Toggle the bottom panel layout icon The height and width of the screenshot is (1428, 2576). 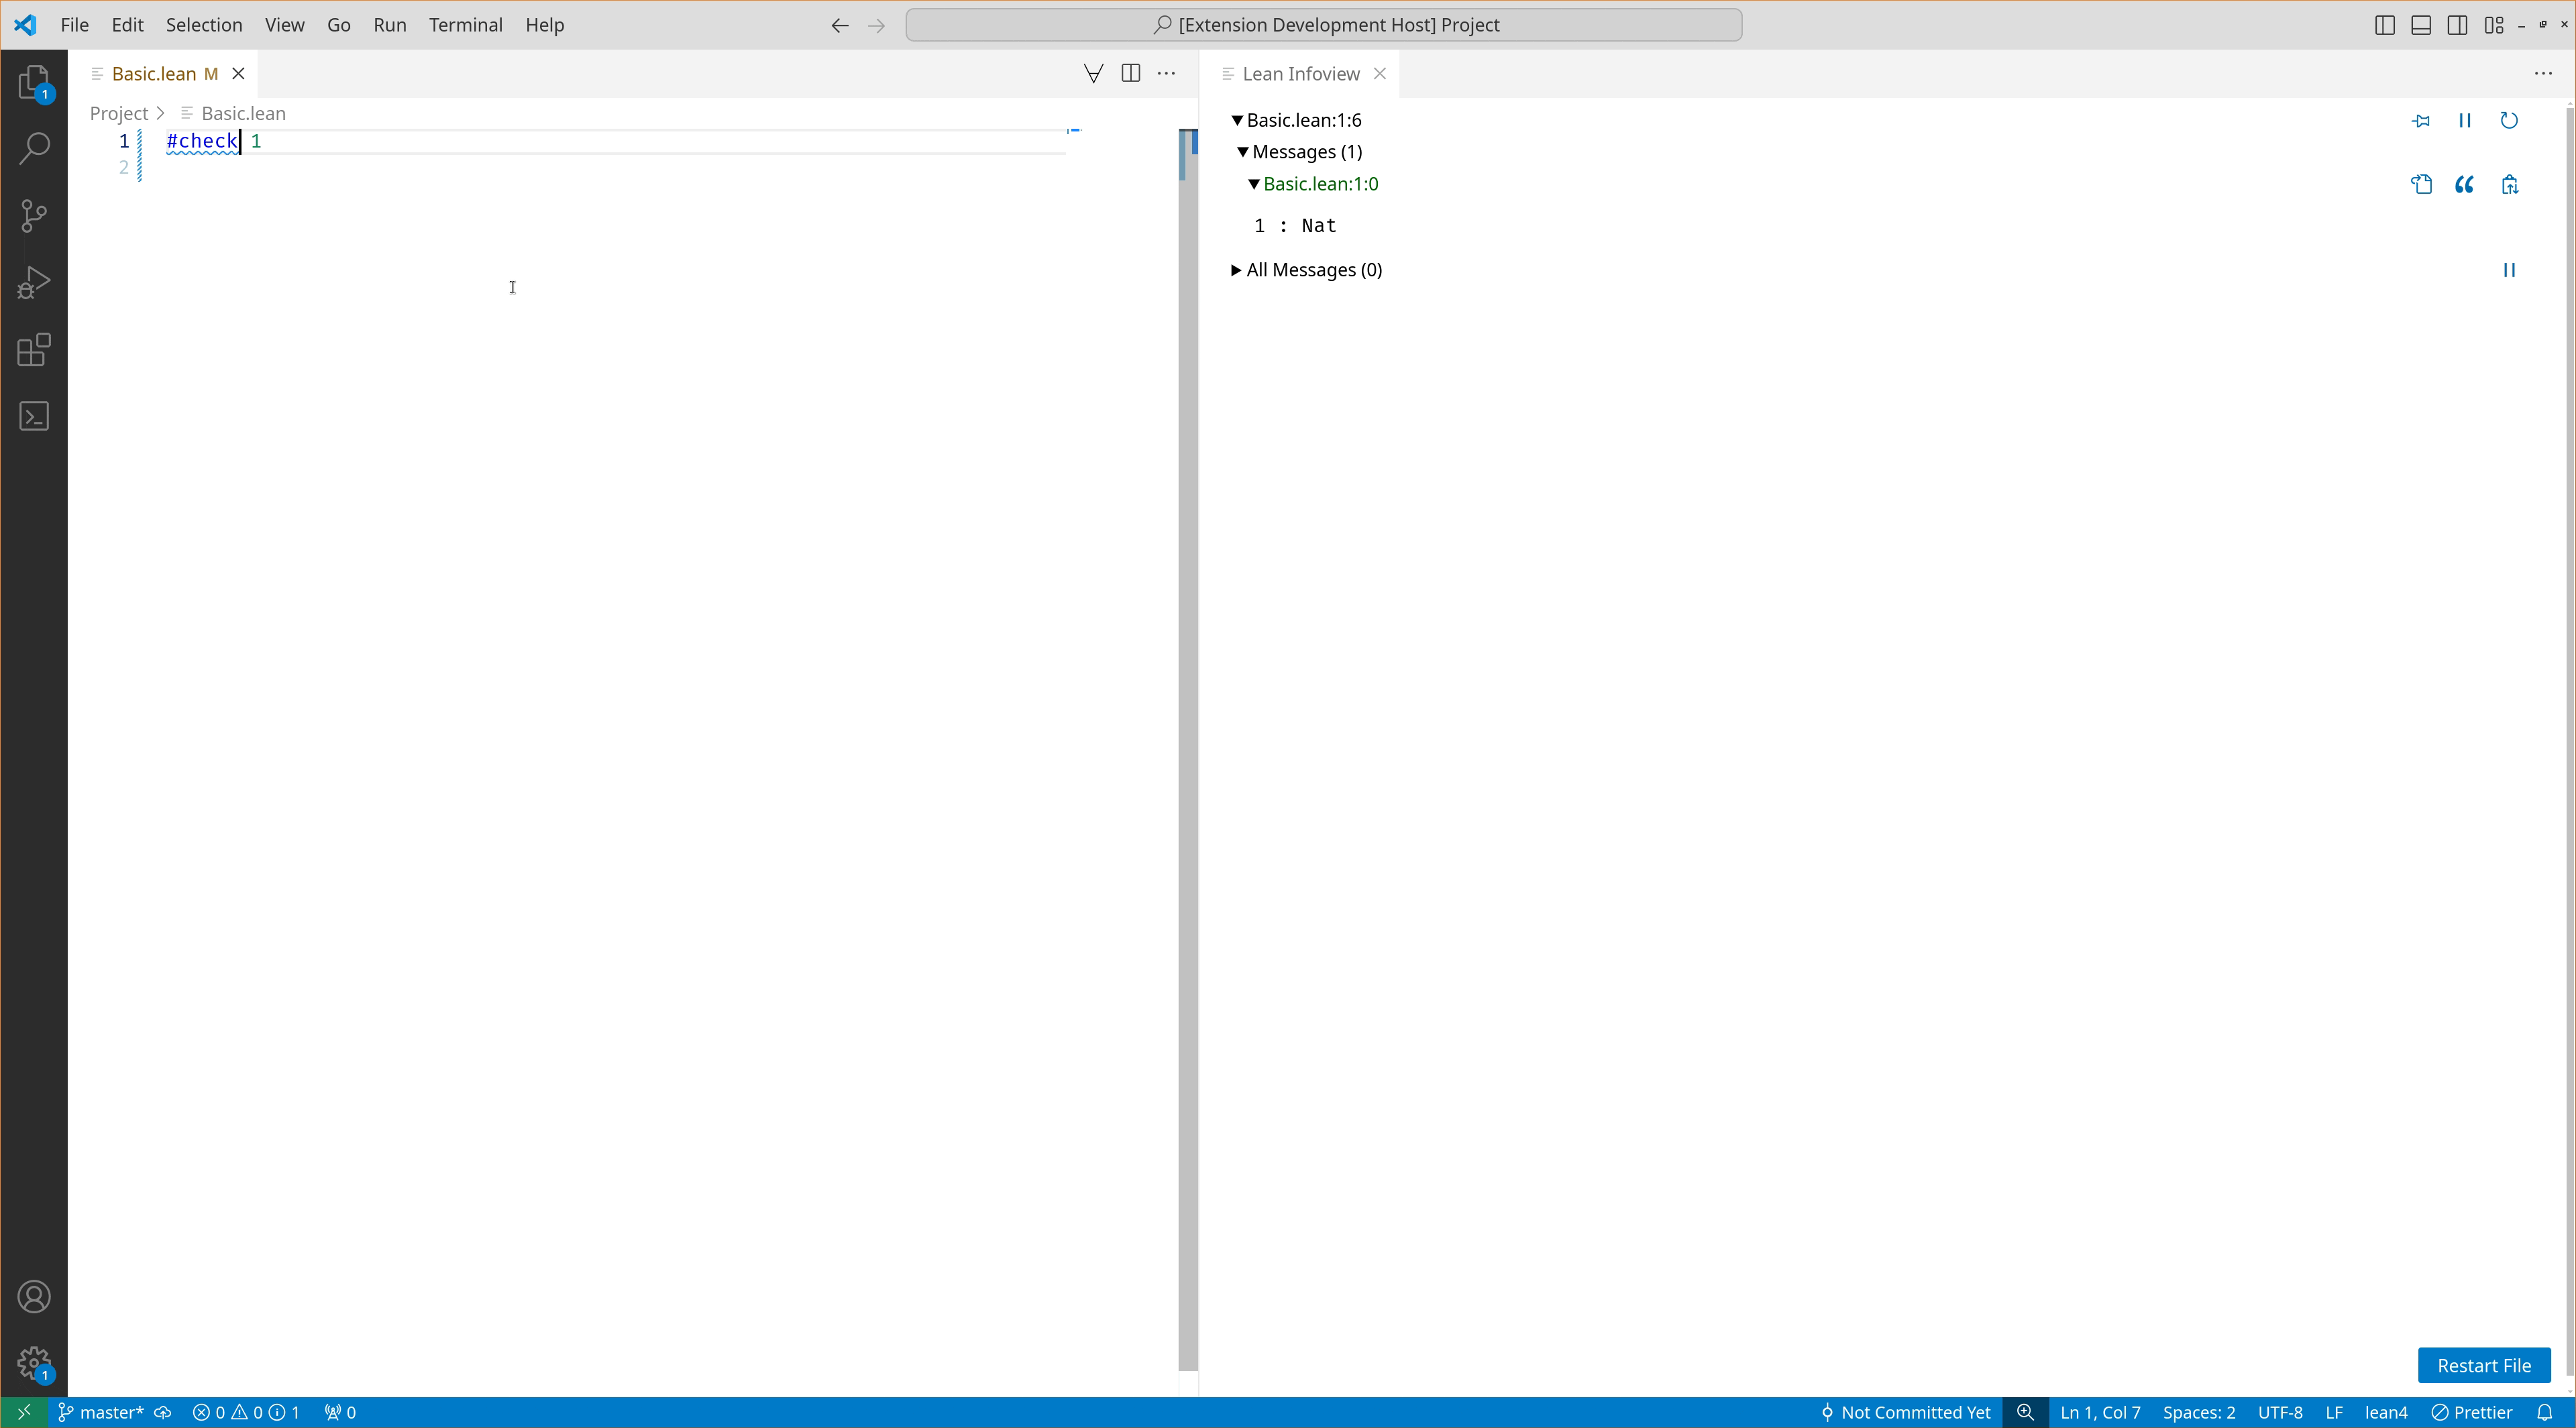pos(2421,25)
